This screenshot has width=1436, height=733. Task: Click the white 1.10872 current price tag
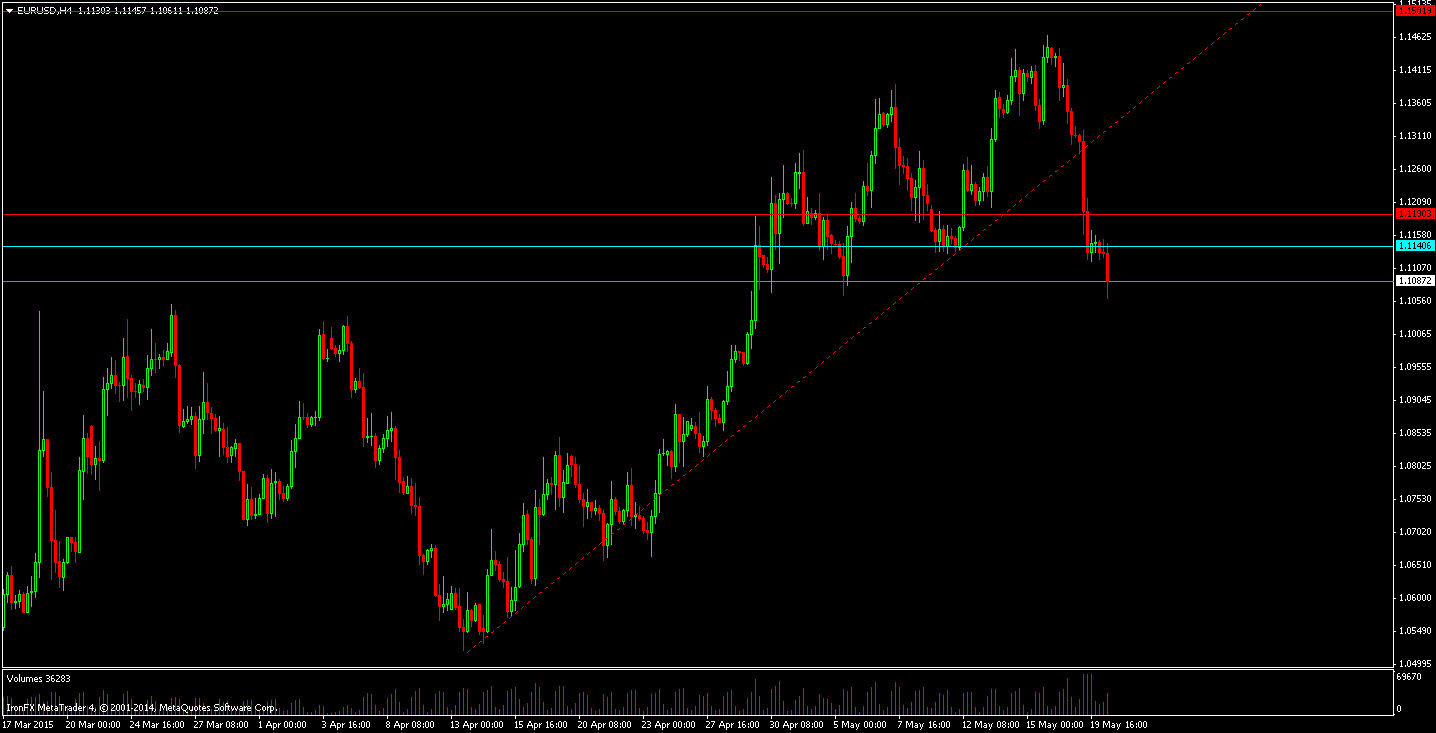1415,282
